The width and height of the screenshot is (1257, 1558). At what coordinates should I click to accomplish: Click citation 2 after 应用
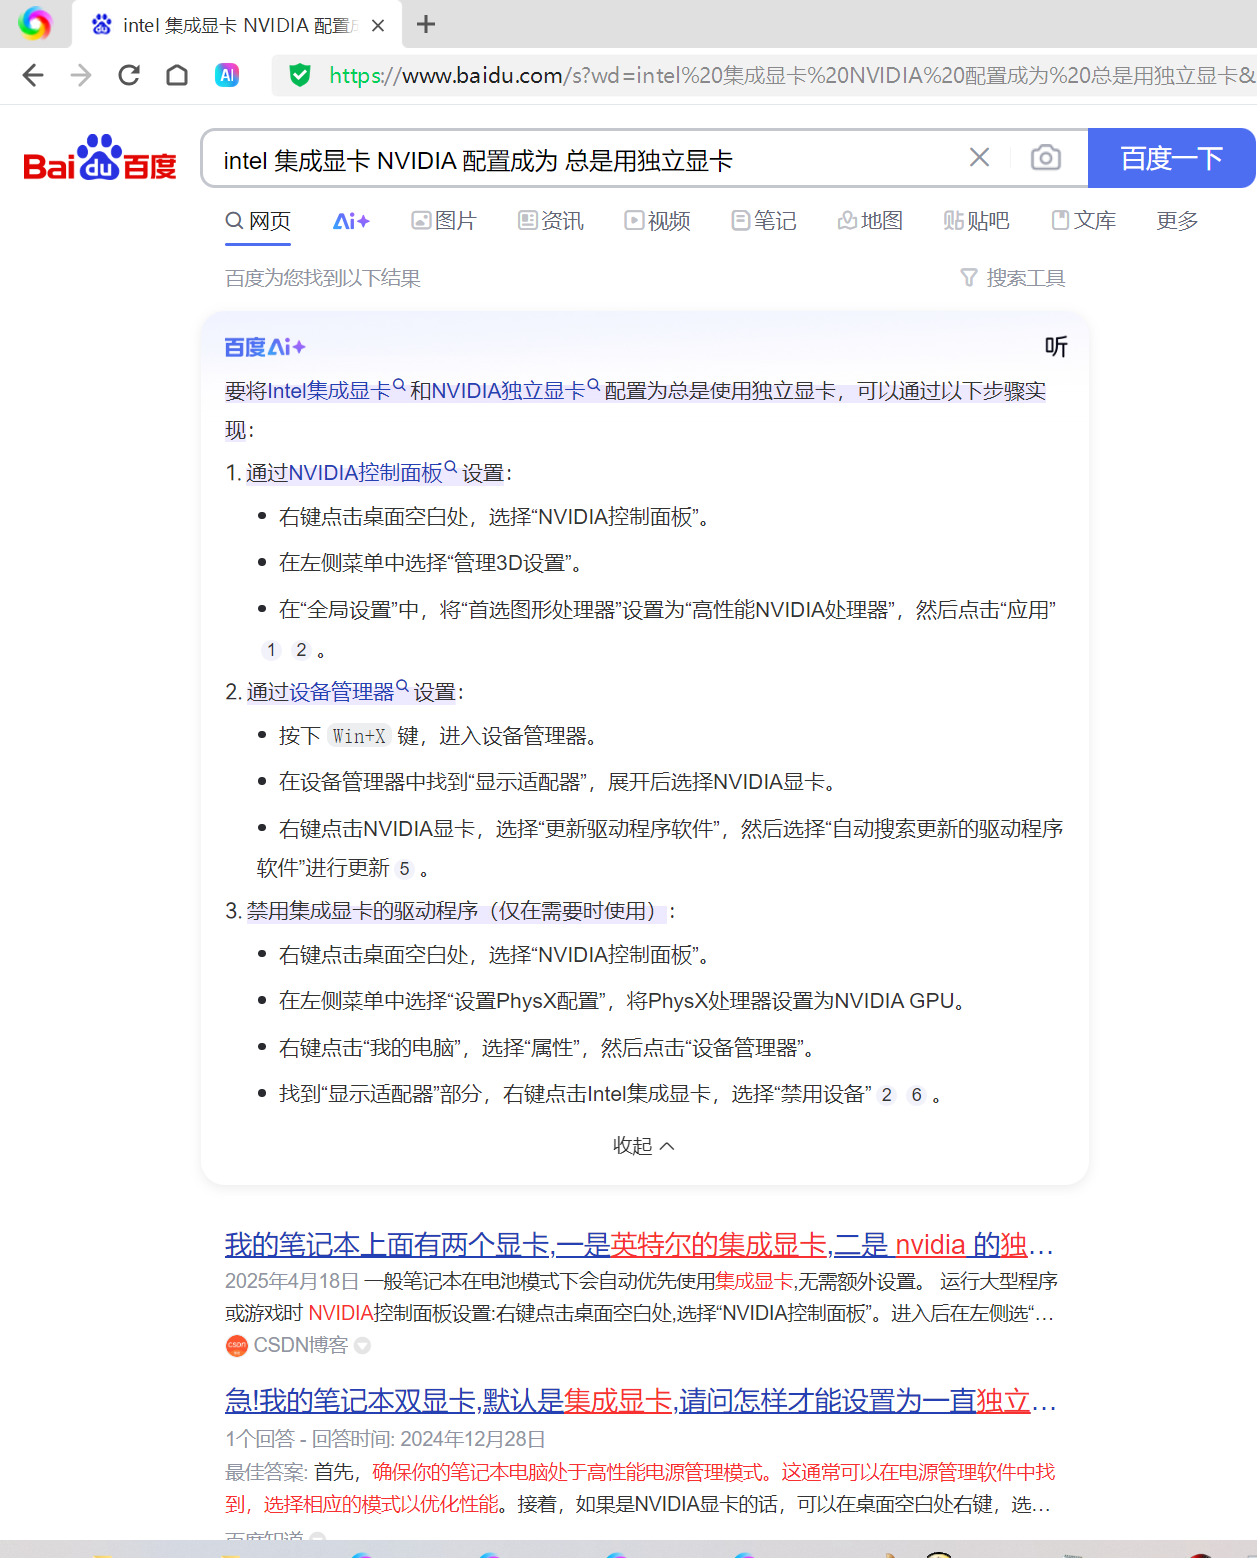301,650
